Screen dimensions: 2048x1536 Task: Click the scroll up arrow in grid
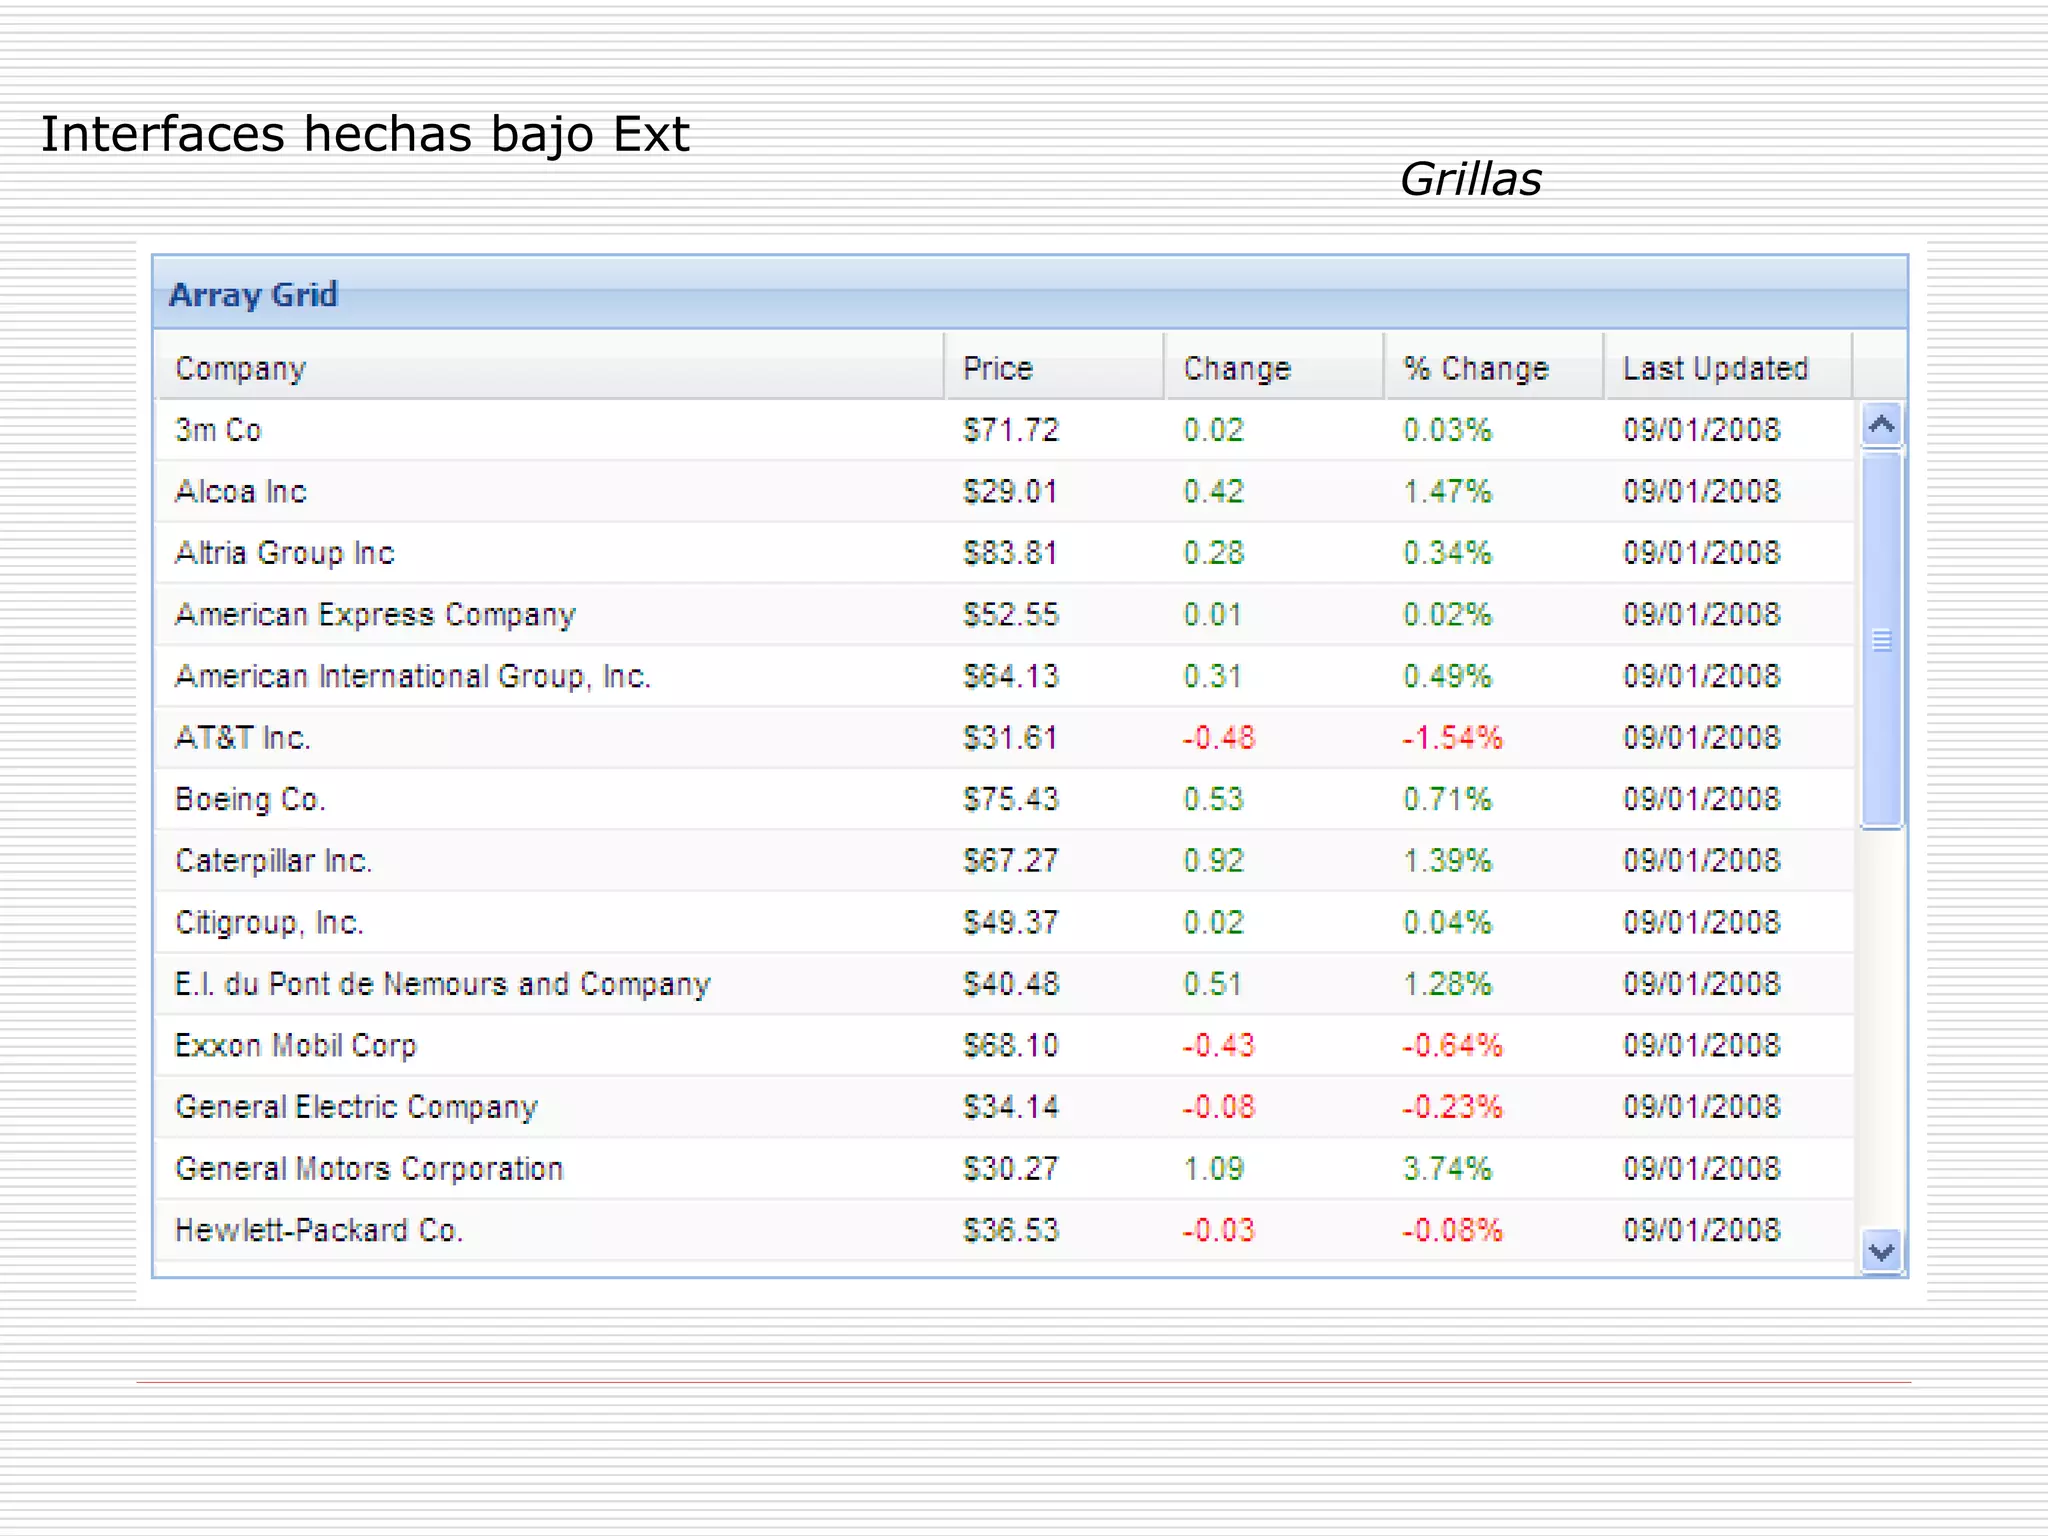pyautogui.click(x=1881, y=425)
